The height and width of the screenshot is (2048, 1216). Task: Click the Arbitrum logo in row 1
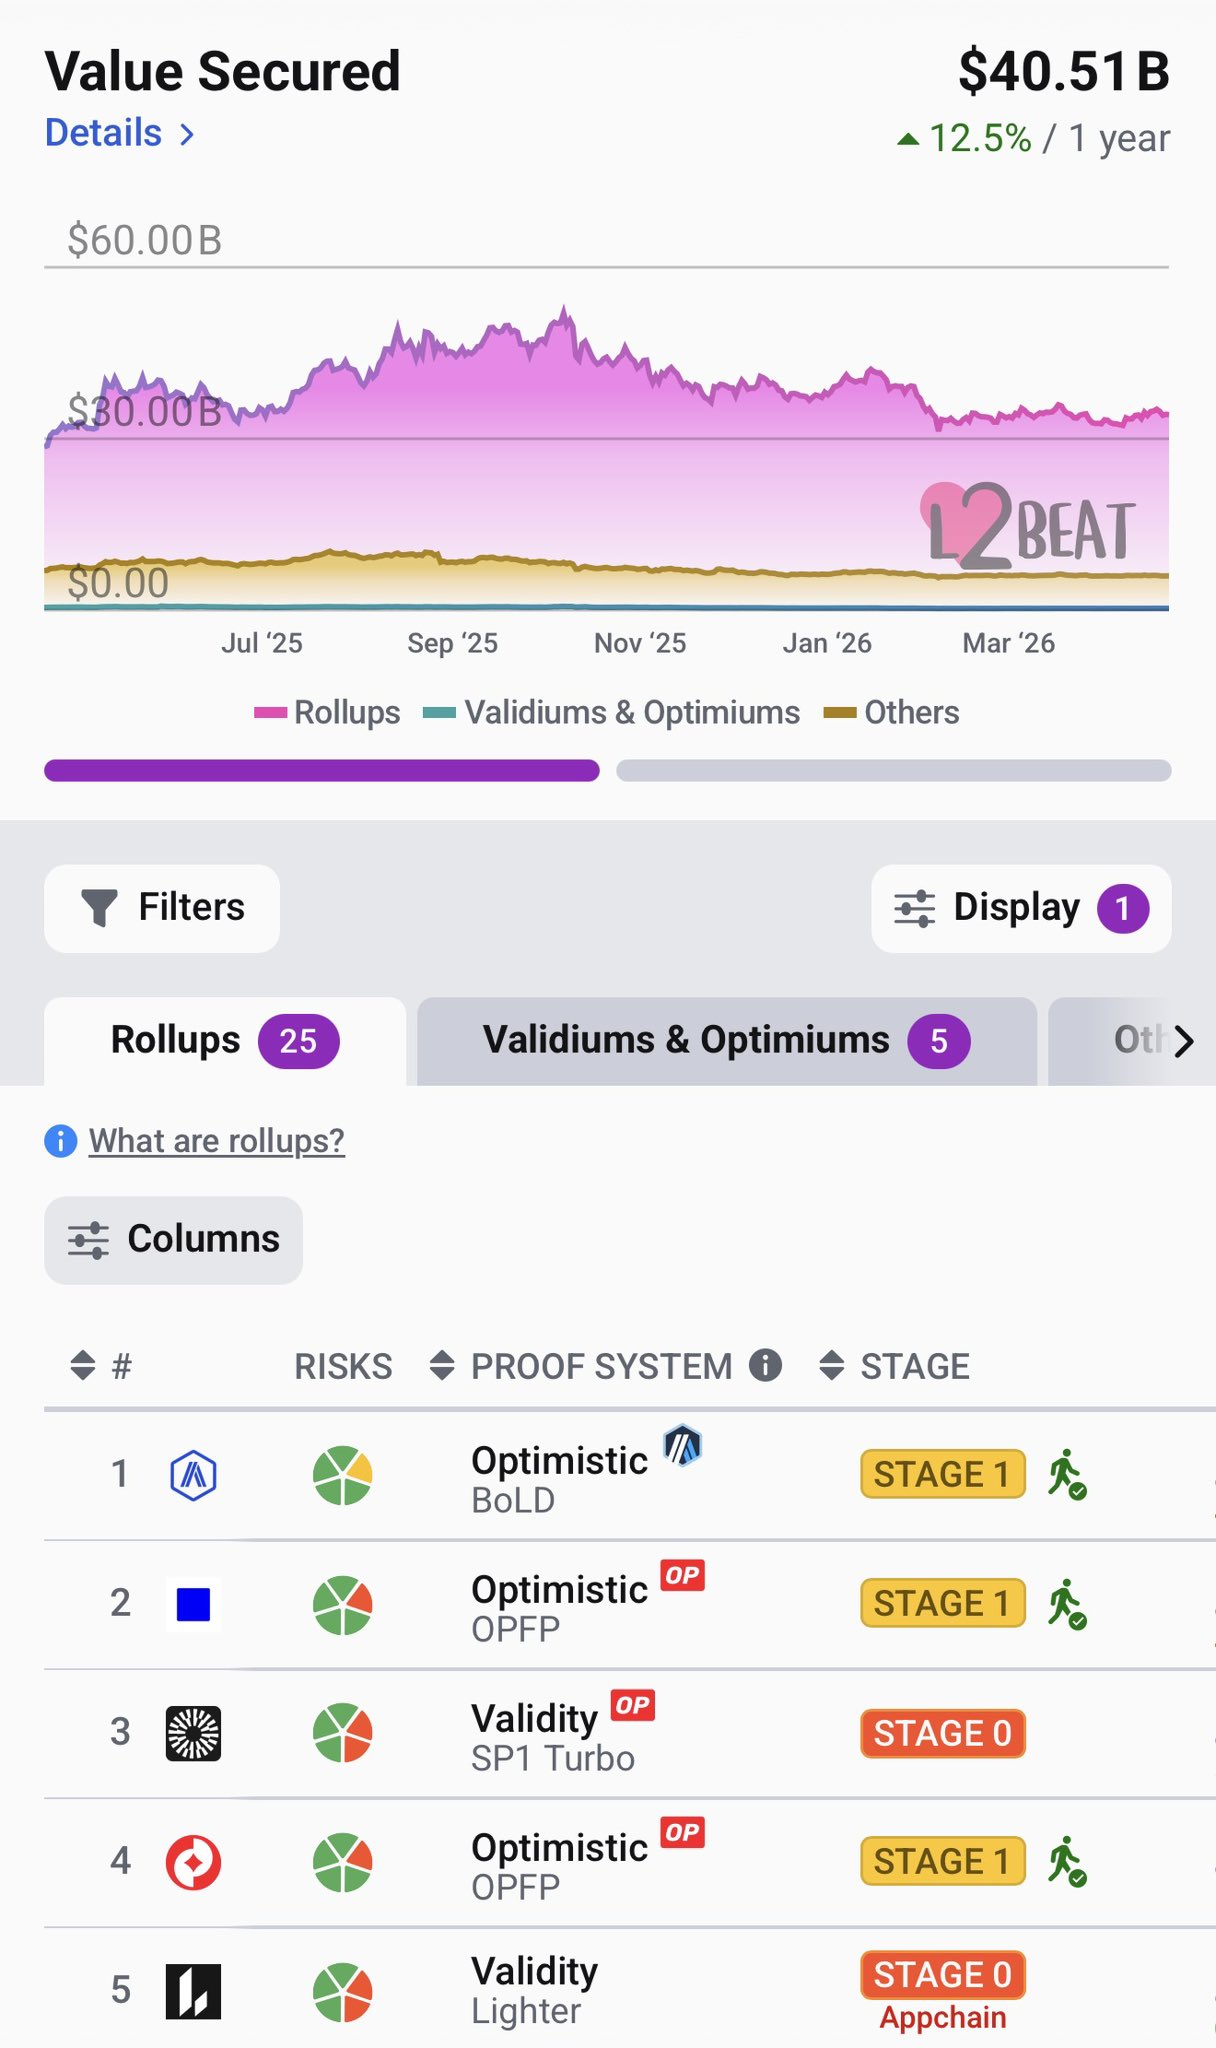point(193,1475)
